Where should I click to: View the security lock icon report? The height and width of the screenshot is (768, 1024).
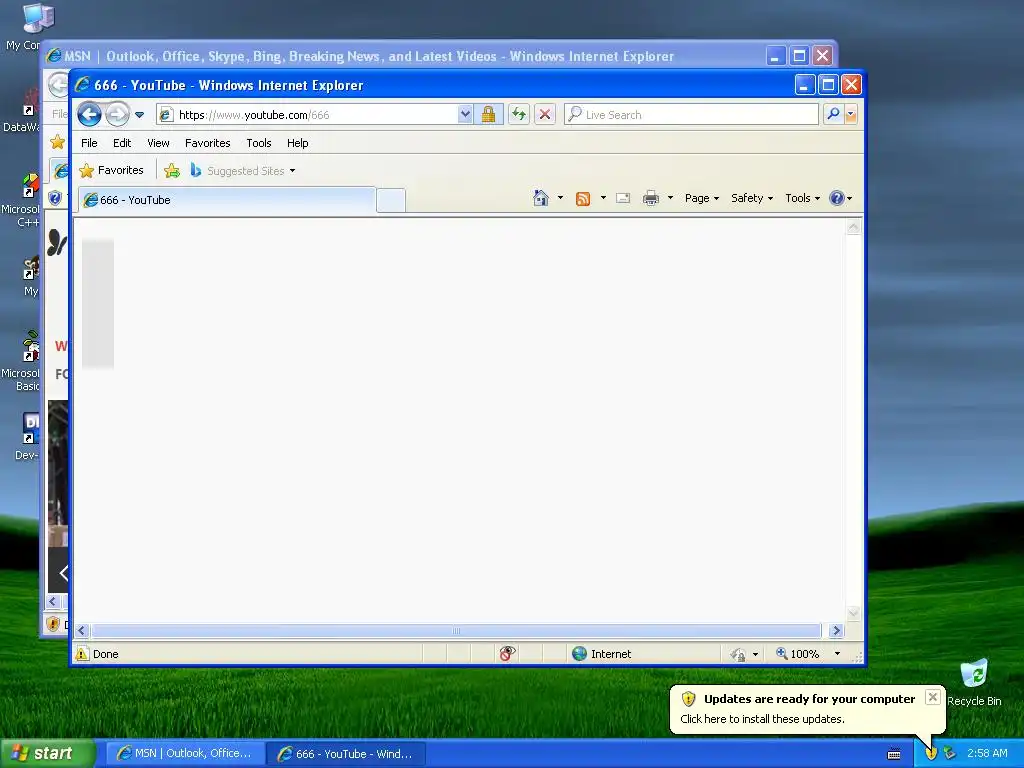(488, 115)
